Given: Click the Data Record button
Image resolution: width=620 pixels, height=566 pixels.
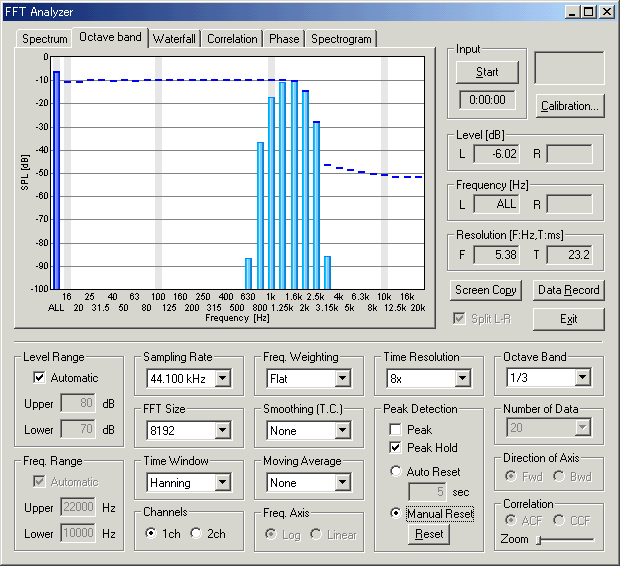Looking at the screenshot, I should tap(569, 290).
